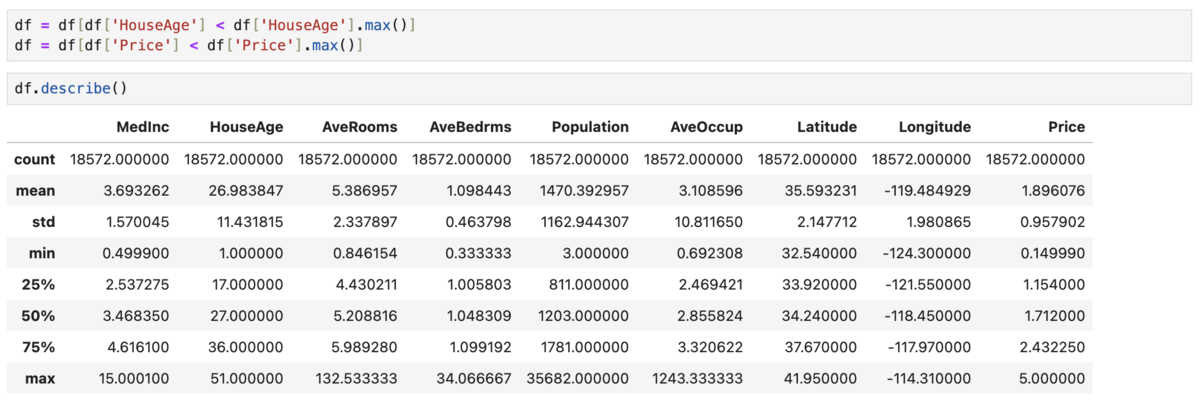Screen dimensions: 1200x407
Task: Select mean Price value 1.896076
Action: coord(1052,190)
